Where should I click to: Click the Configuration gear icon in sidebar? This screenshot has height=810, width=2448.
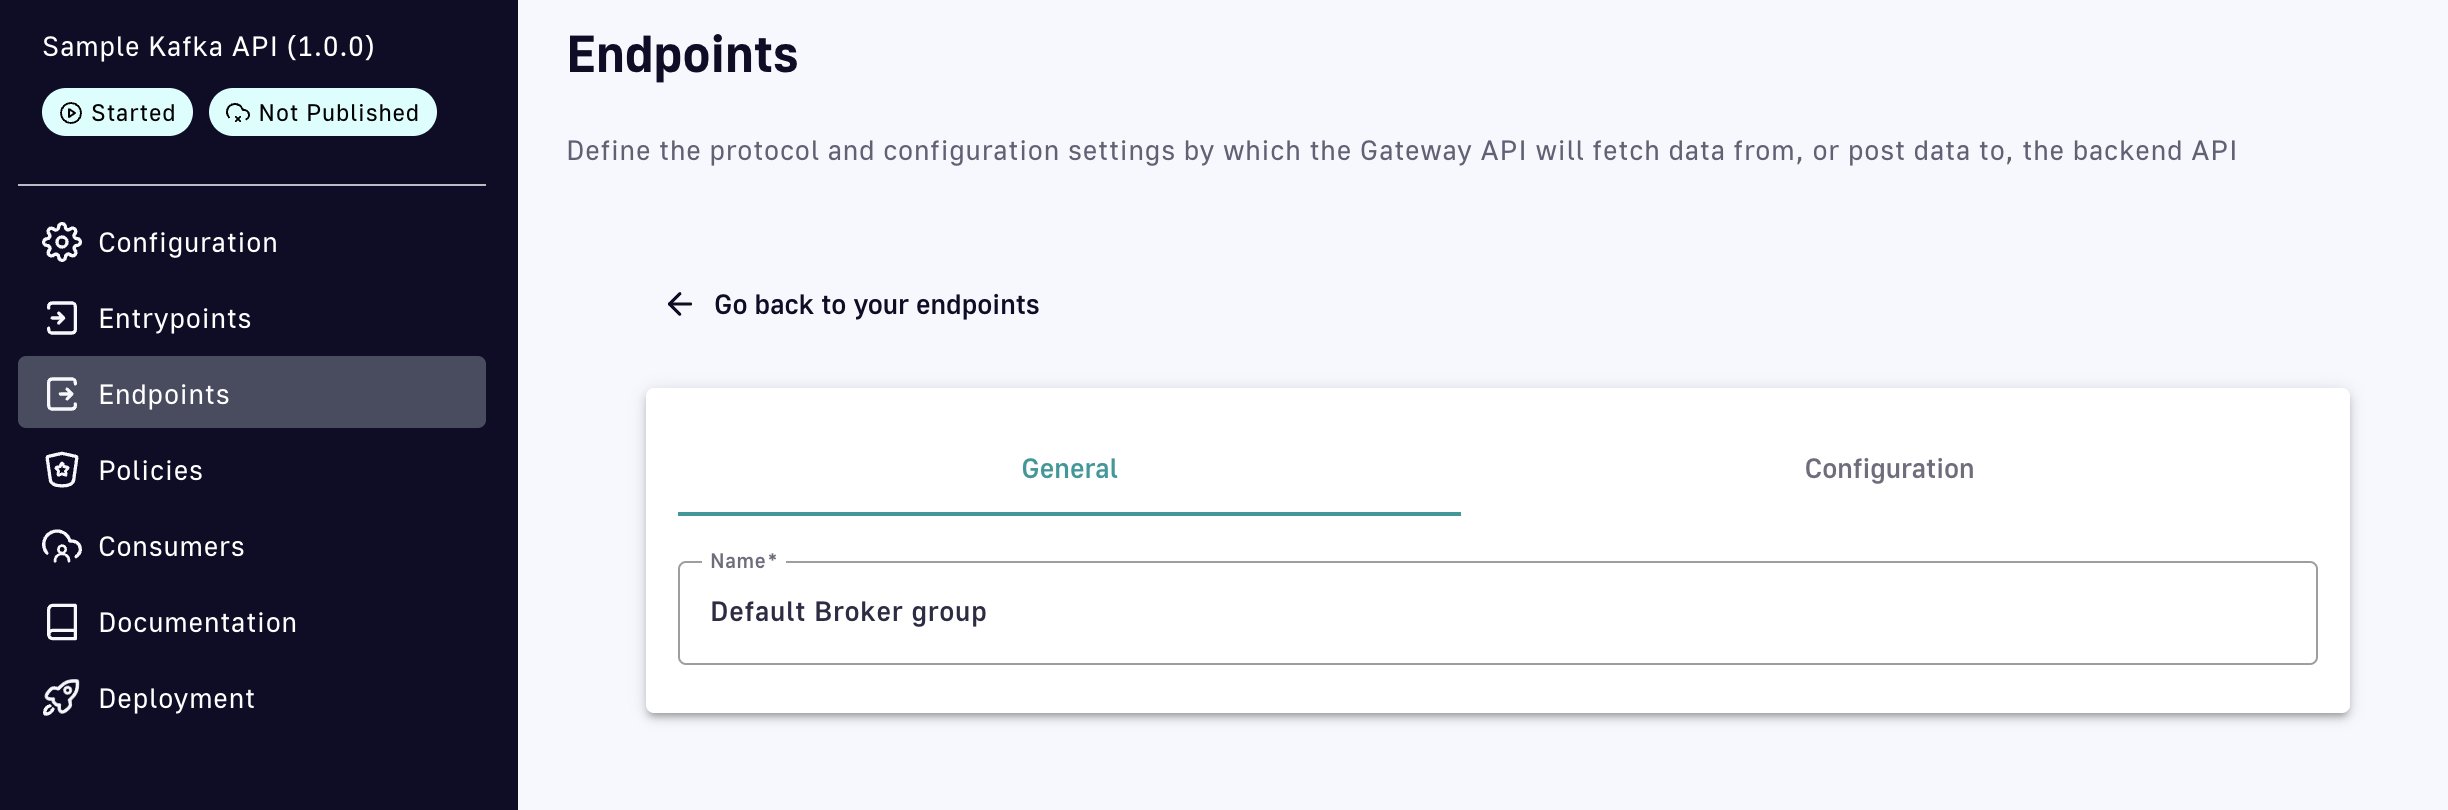[x=62, y=242]
